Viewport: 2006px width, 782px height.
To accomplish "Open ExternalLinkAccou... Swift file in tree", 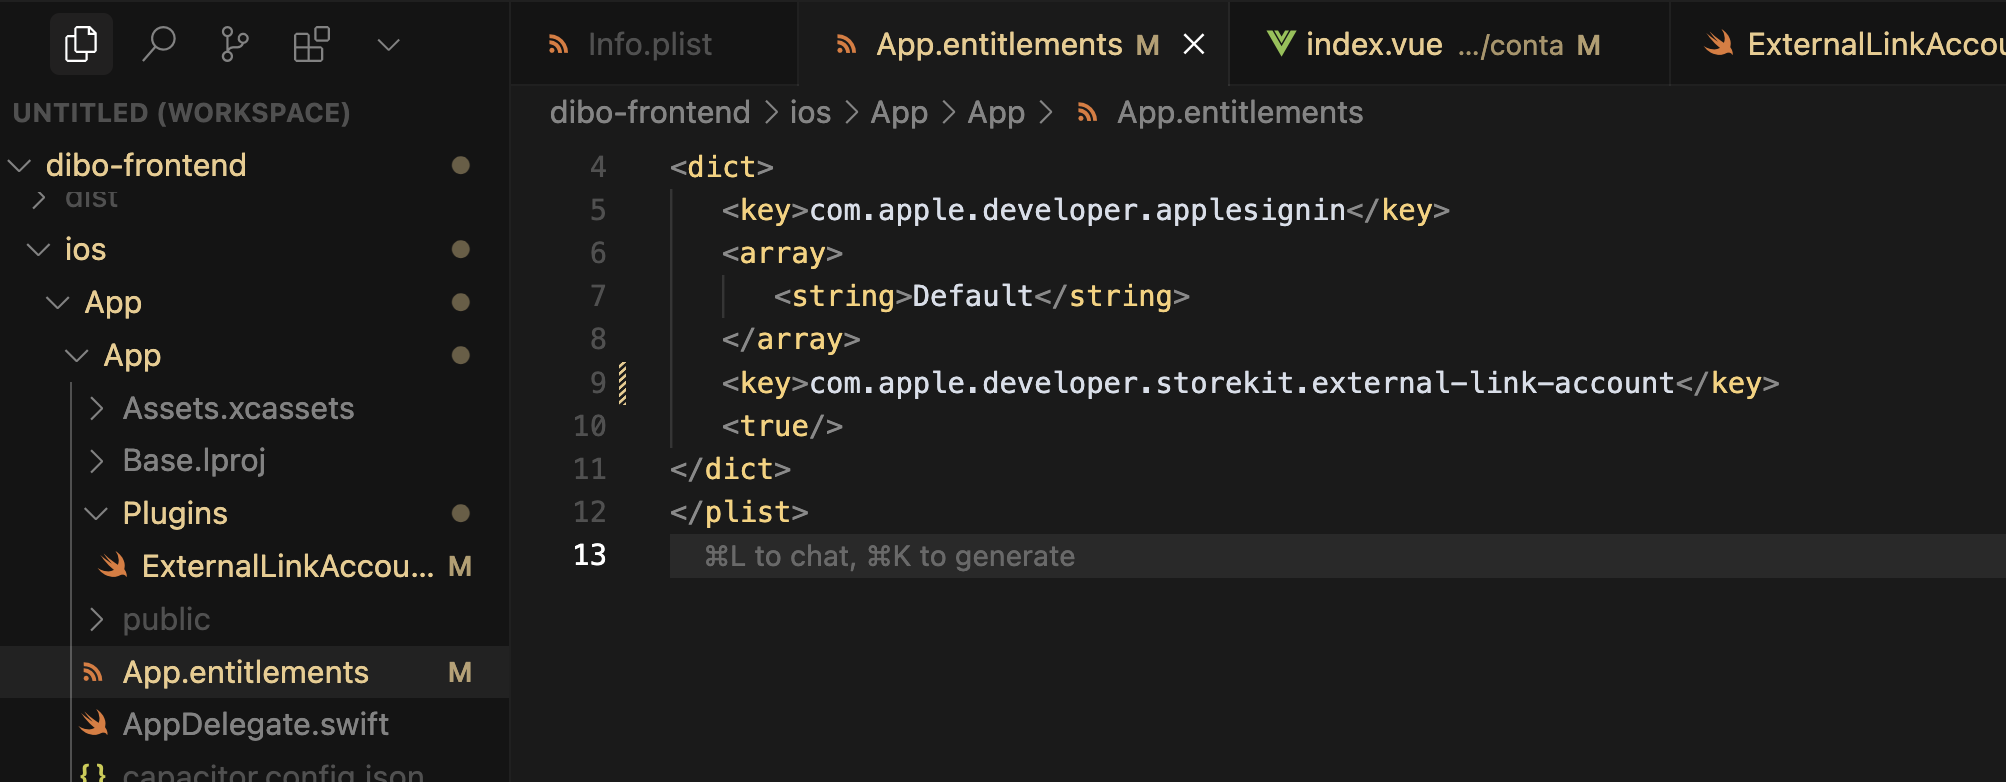I will tap(287, 566).
